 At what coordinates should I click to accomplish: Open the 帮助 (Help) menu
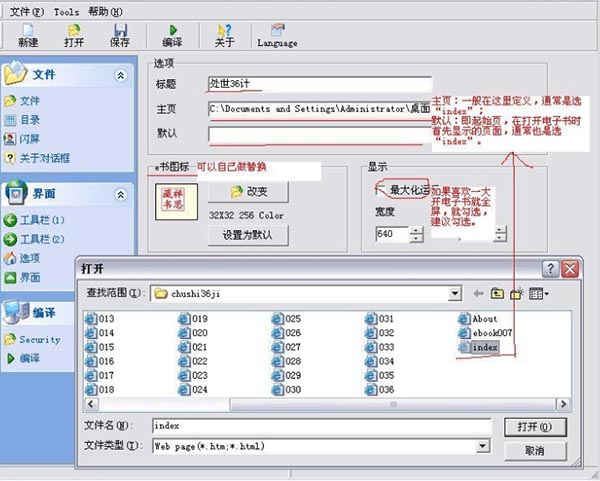(102, 11)
